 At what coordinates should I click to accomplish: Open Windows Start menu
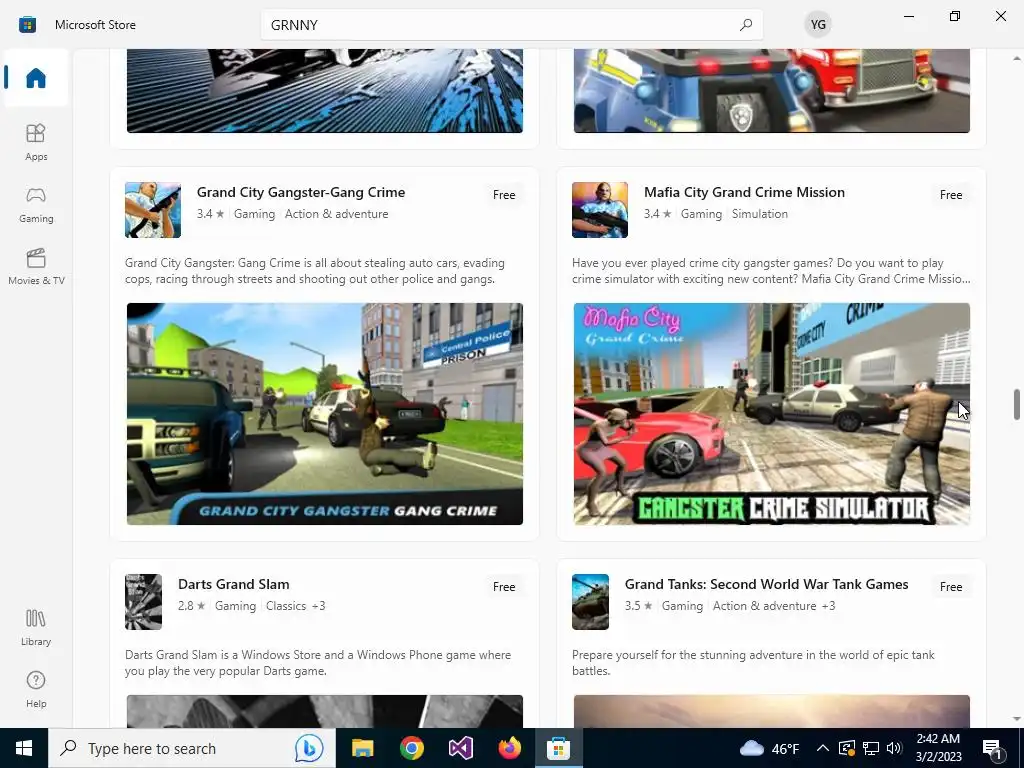(24, 748)
